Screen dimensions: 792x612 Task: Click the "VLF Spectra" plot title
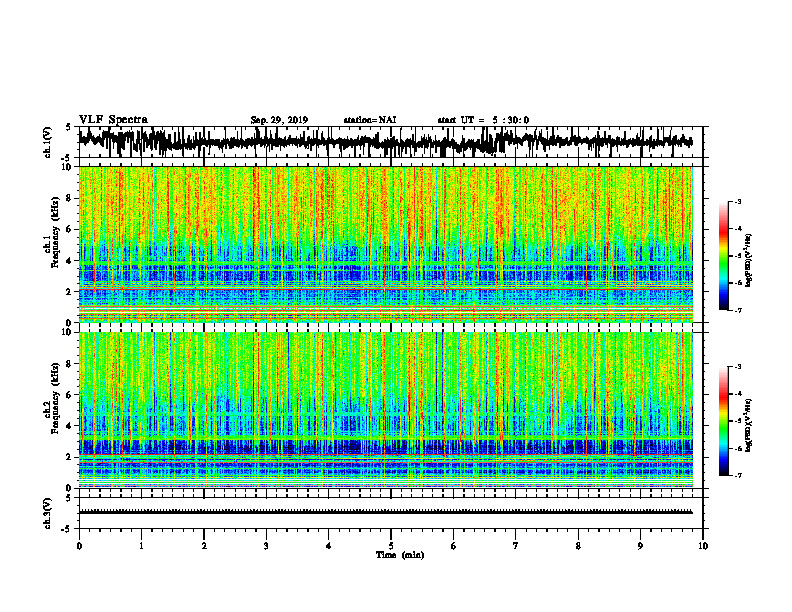pos(113,120)
